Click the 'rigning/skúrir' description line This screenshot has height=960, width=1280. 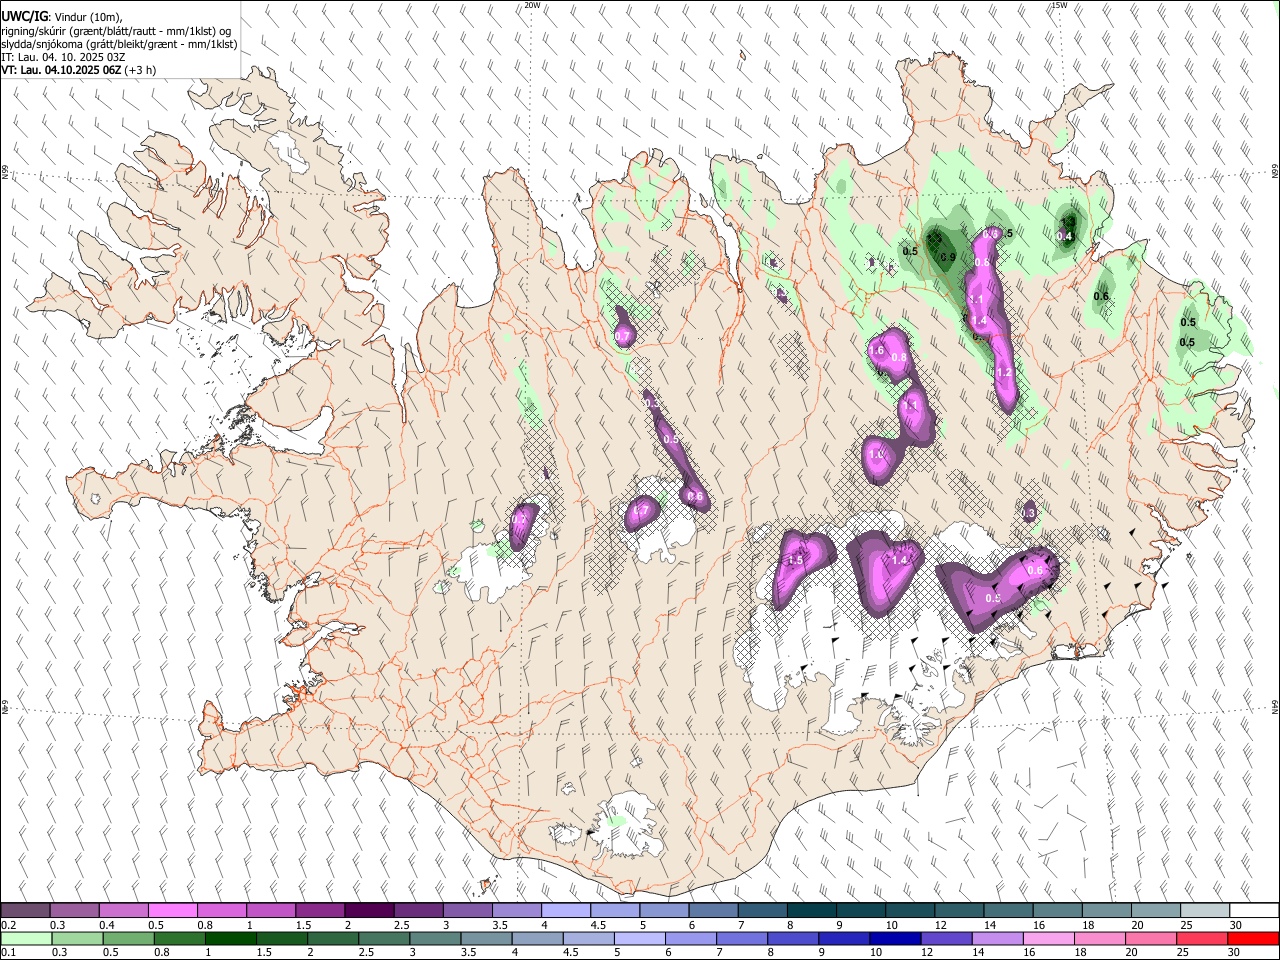[115, 31]
